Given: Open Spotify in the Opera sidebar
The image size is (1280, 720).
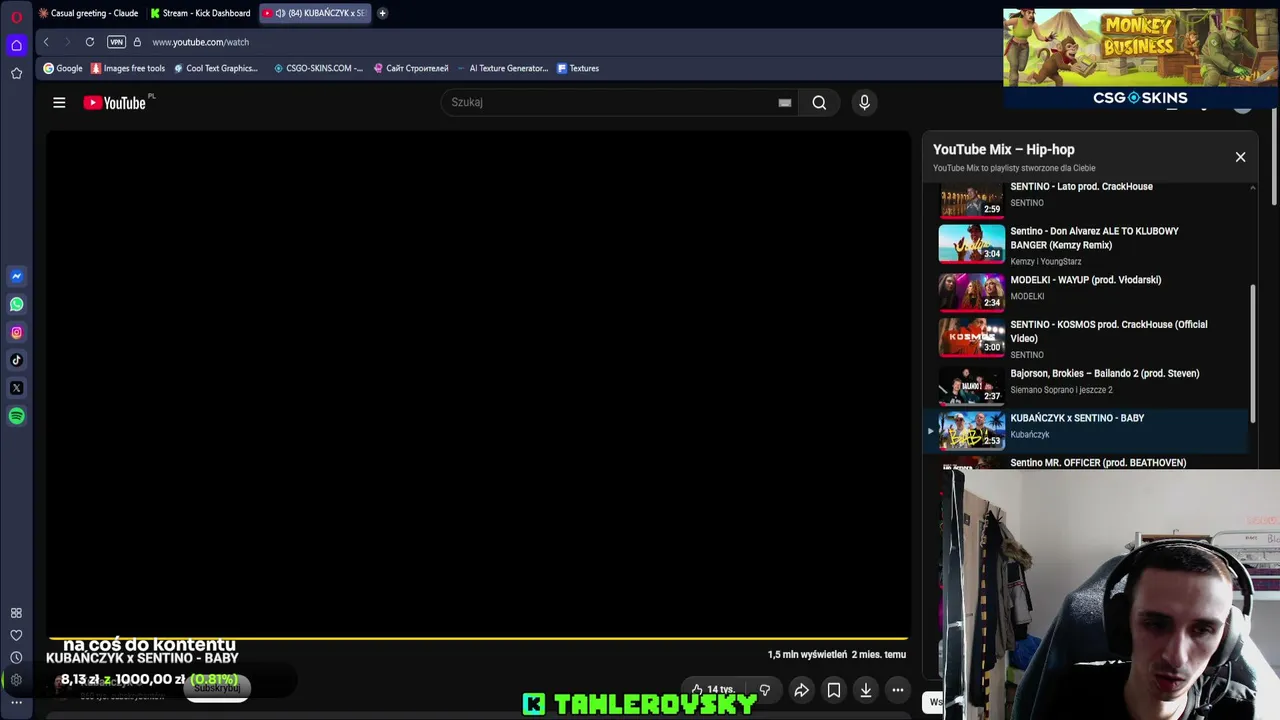Looking at the screenshot, I should pyautogui.click(x=16, y=416).
